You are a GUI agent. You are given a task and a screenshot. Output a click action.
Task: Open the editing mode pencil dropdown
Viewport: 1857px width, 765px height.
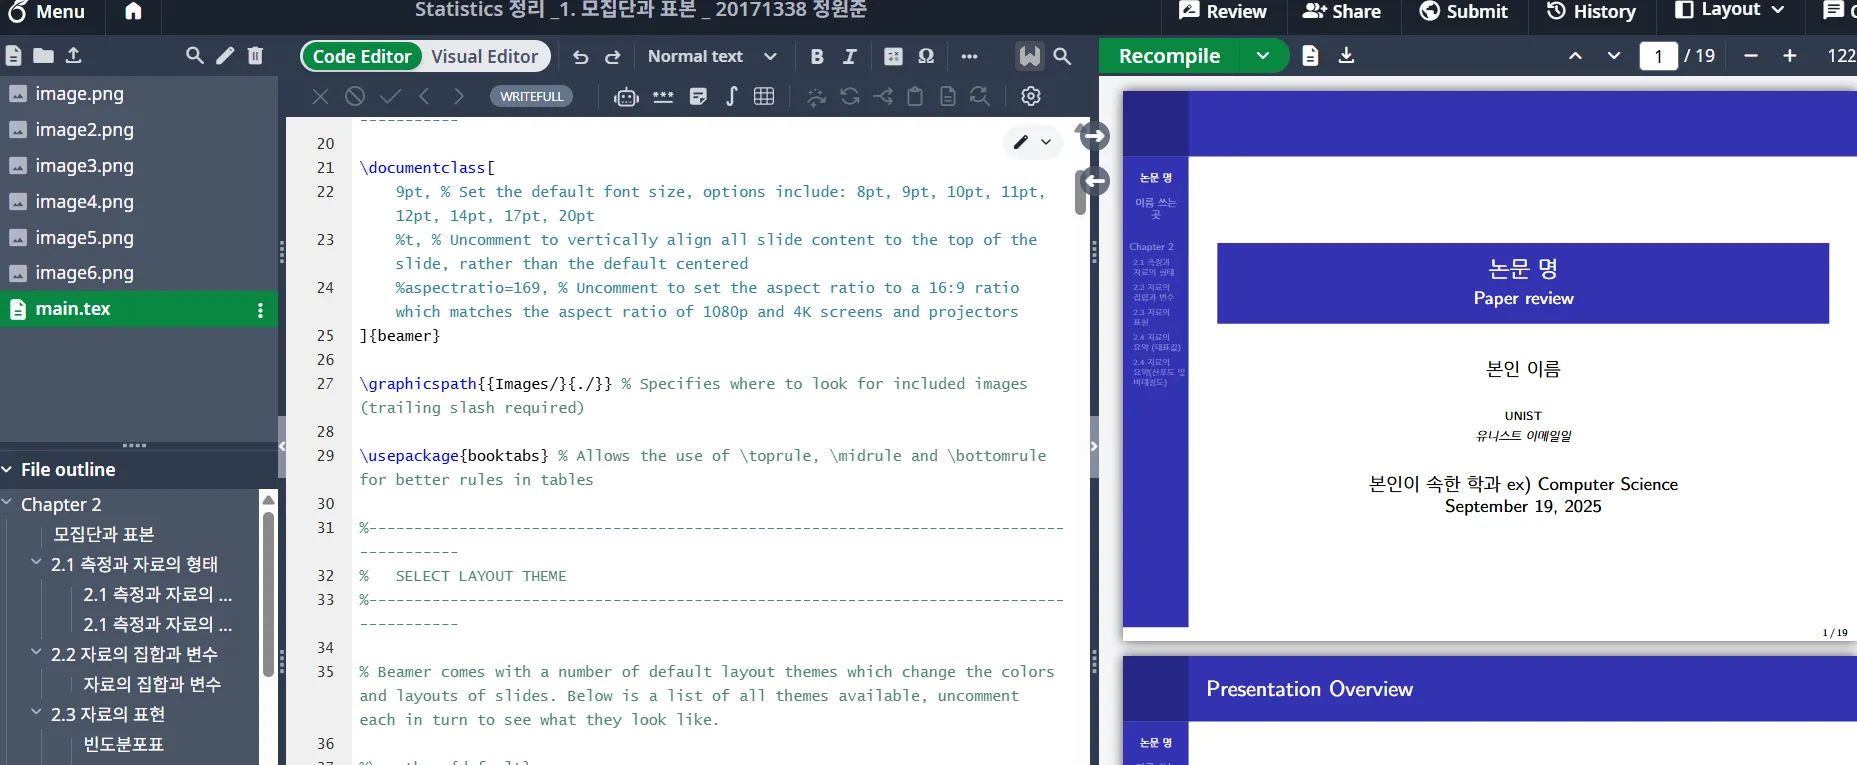(1032, 142)
